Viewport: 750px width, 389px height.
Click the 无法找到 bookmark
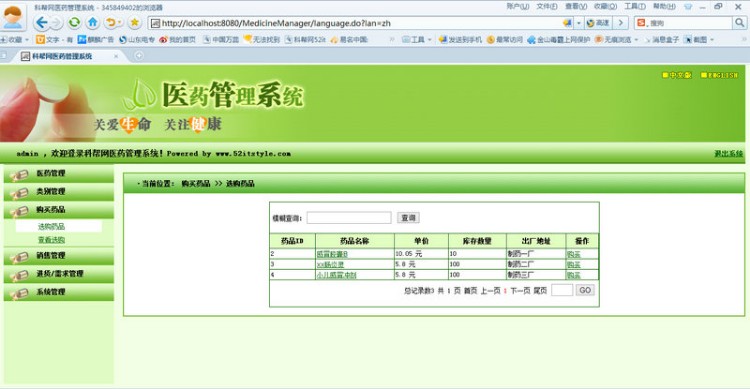(262, 40)
